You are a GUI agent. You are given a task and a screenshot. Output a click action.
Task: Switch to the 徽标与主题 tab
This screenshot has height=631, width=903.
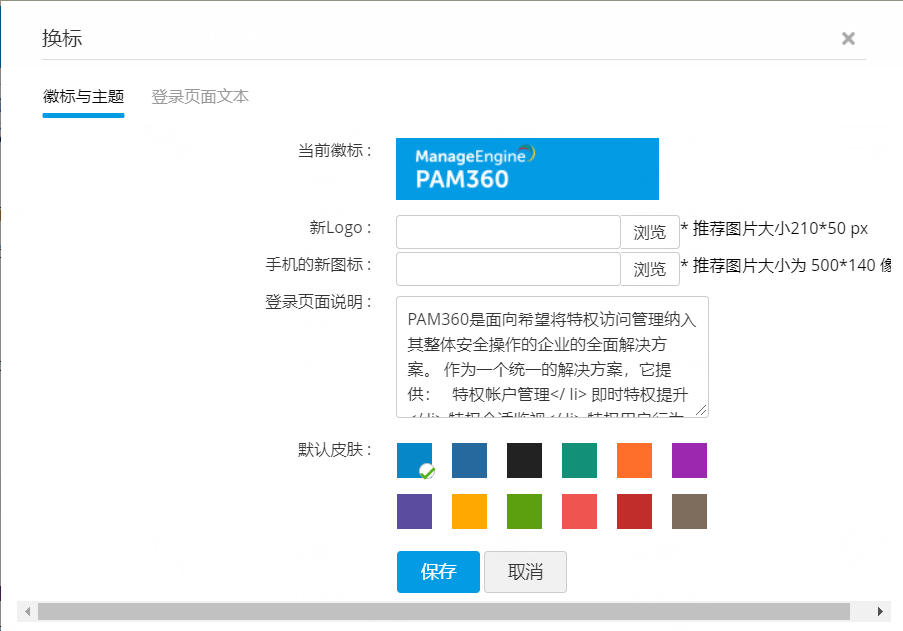point(84,96)
